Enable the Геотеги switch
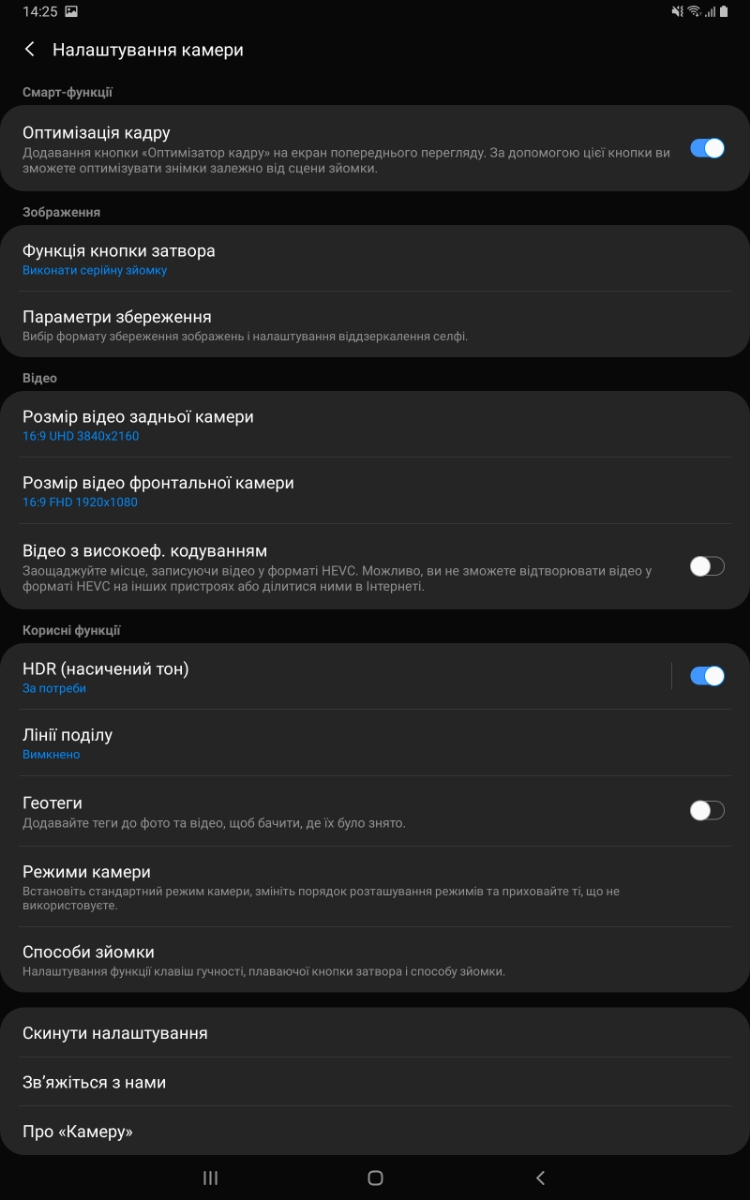Viewport: 750px width, 1200px height. [x=707, y=810]
